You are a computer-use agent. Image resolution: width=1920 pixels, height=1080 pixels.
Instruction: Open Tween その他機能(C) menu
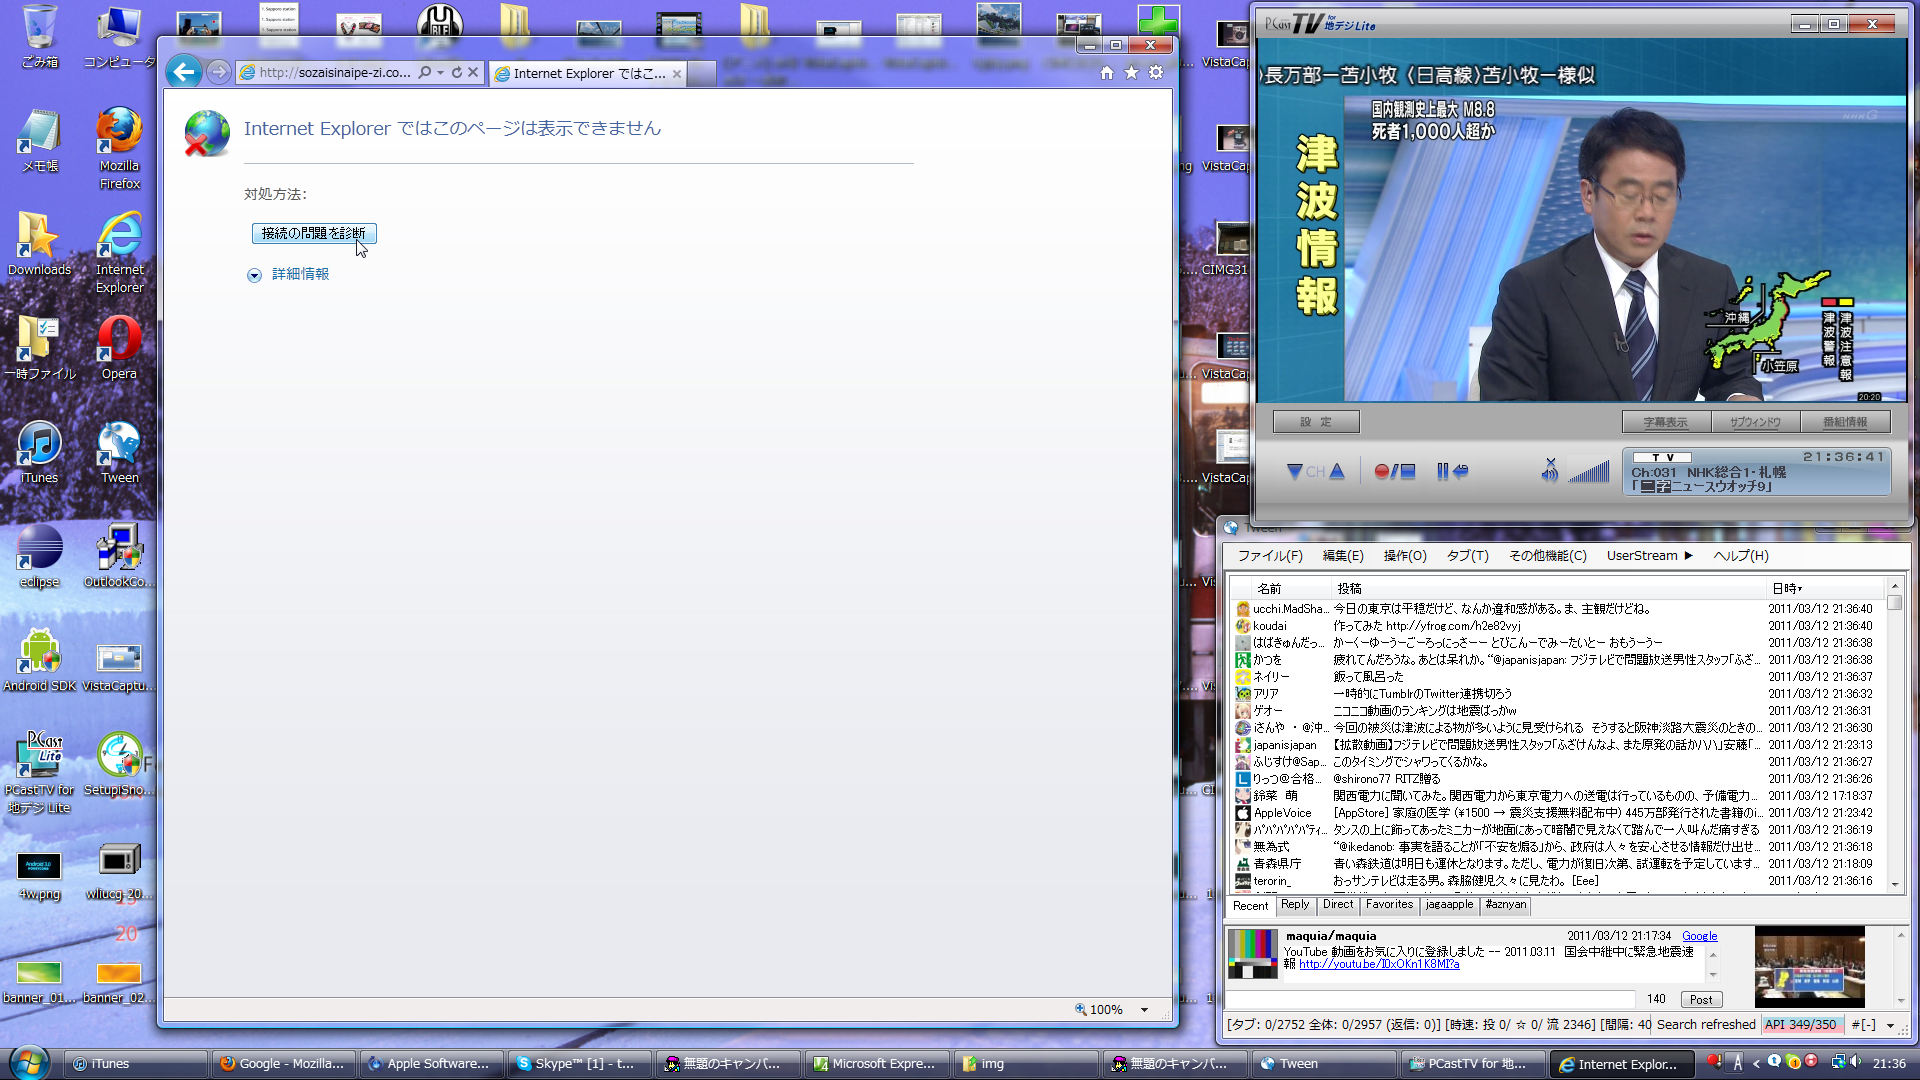(1548, 556)
